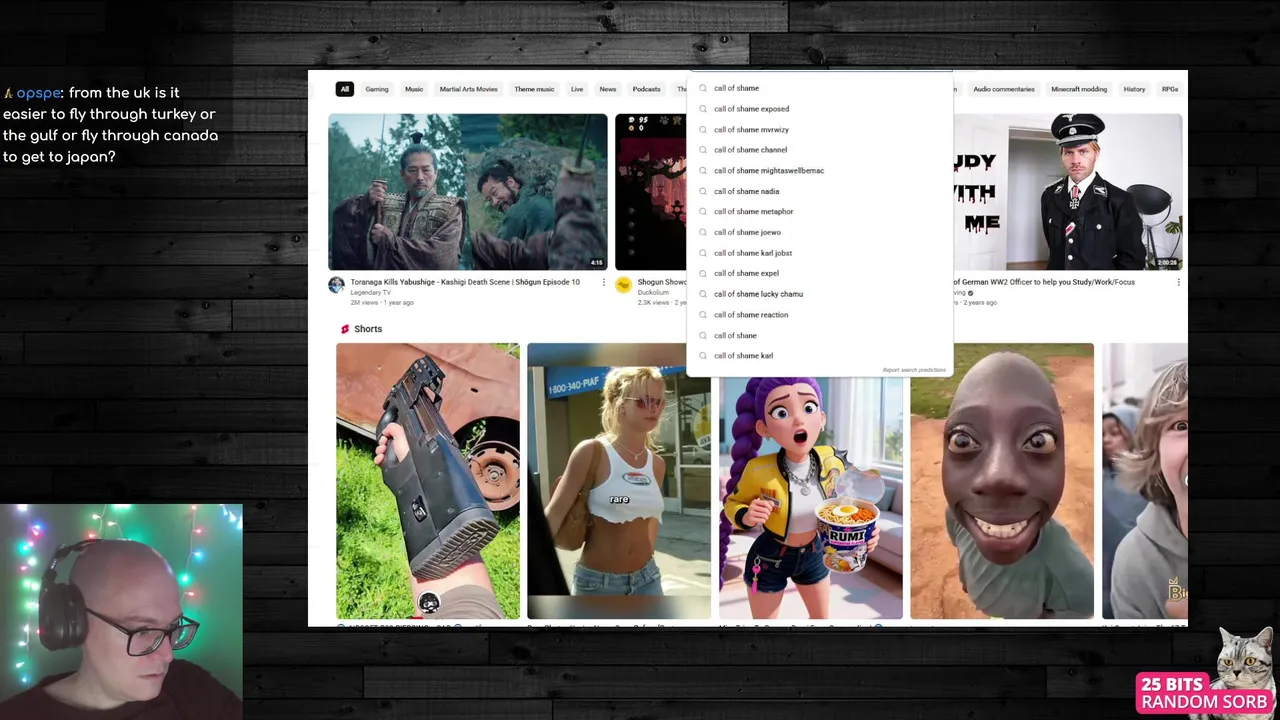Open Duckolium channel avatar icon
This screenshot has height=720, width=1280.
tap(623, 285)
